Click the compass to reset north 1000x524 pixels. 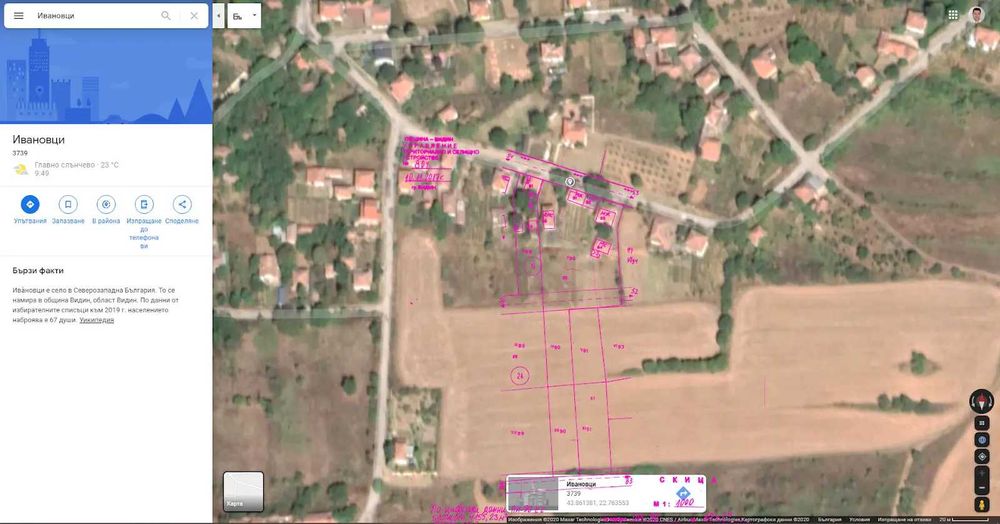tap(982, 401)
